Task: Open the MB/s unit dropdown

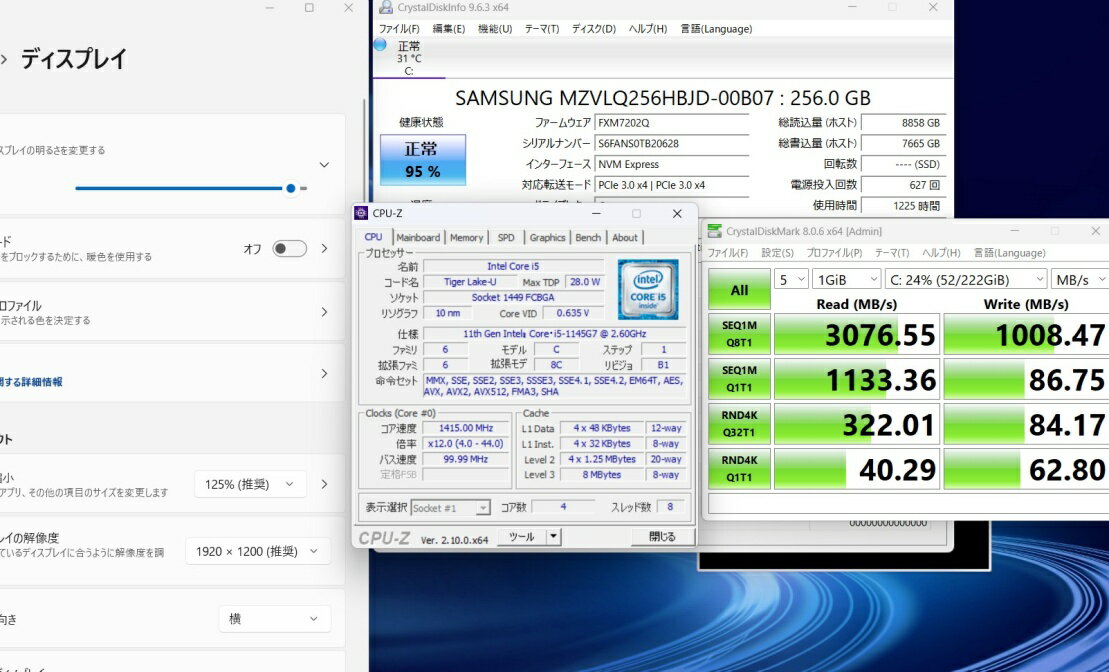Action: (x=1078, y=279)
